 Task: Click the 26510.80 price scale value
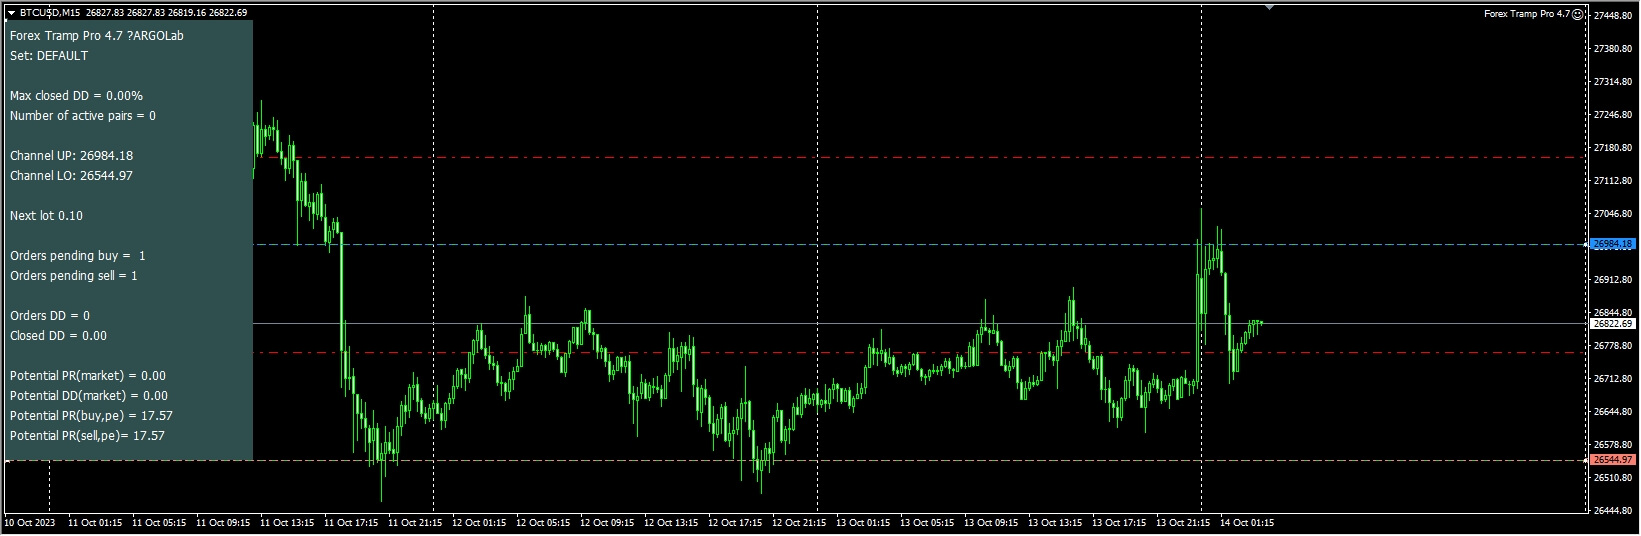pyautogui.click(x=1614, y=478)
